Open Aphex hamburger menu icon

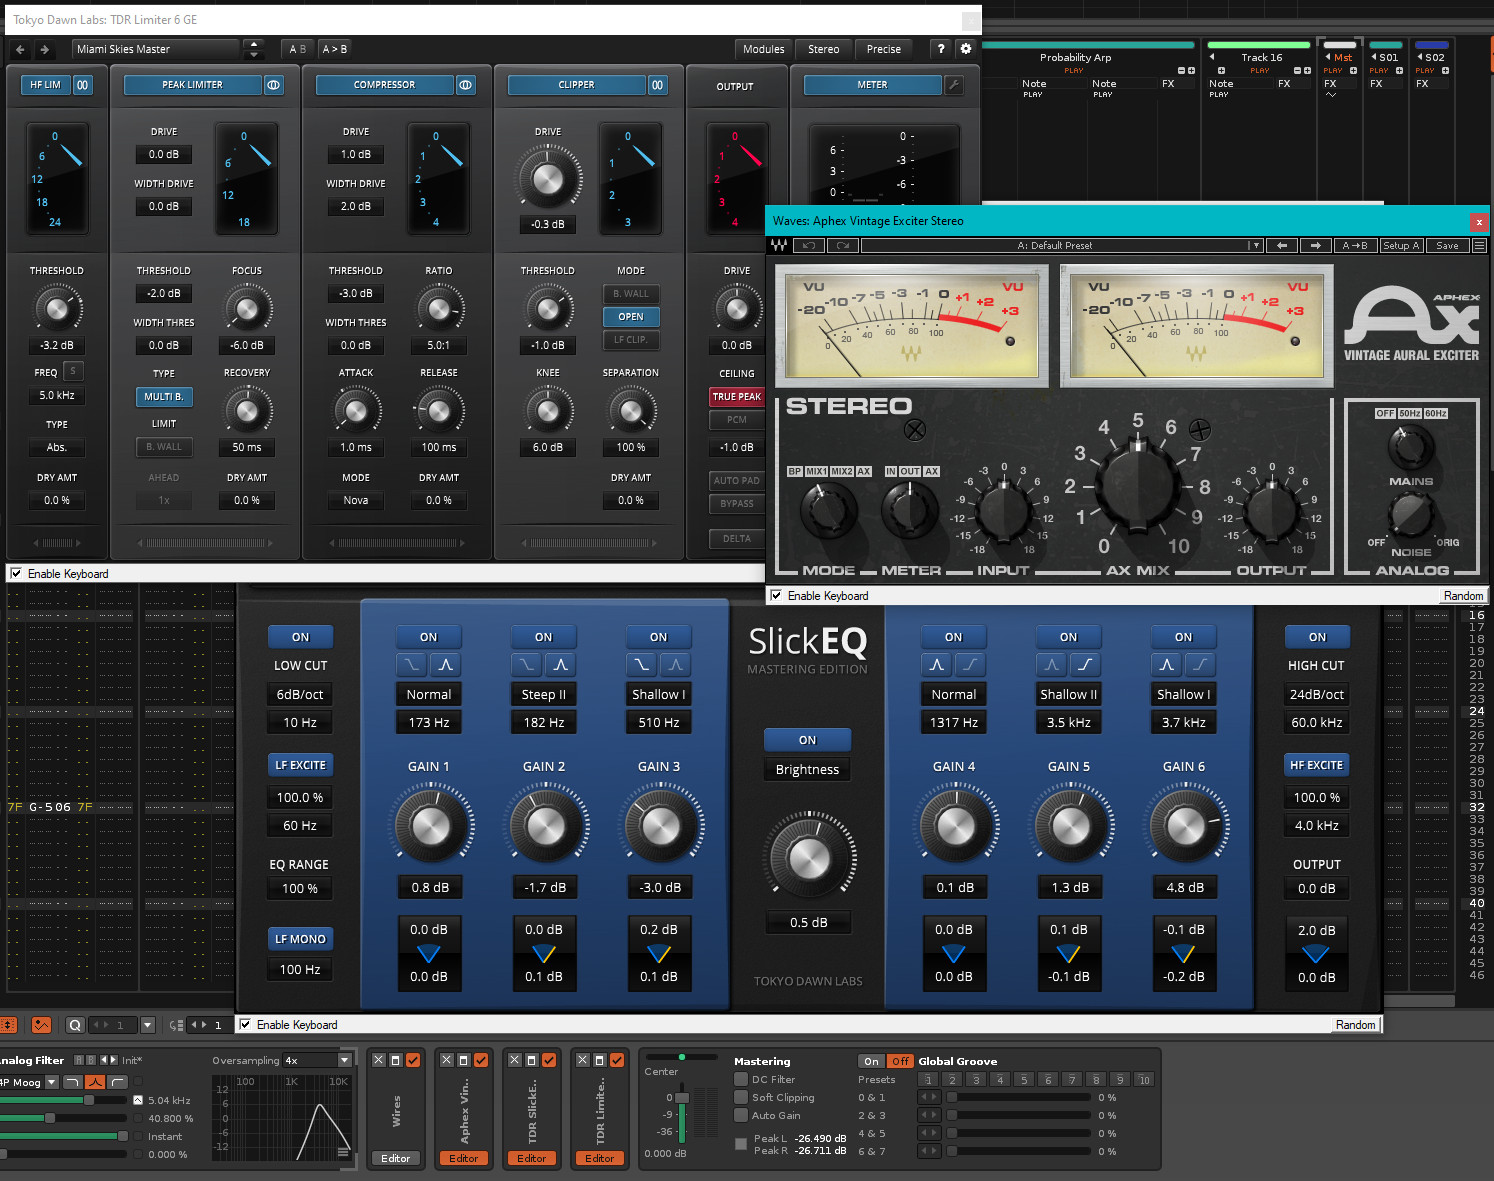pyautogui.click(x=1479, y=245)
